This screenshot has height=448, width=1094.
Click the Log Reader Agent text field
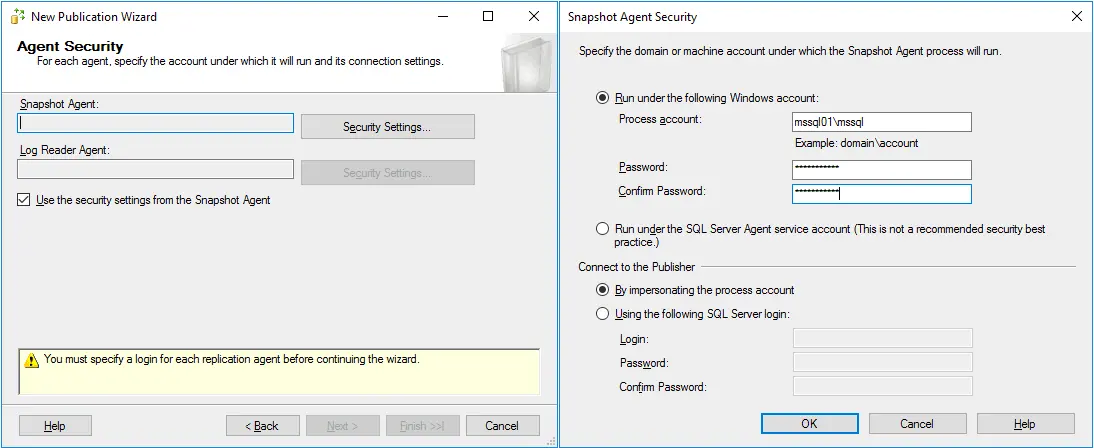point(155,169)
